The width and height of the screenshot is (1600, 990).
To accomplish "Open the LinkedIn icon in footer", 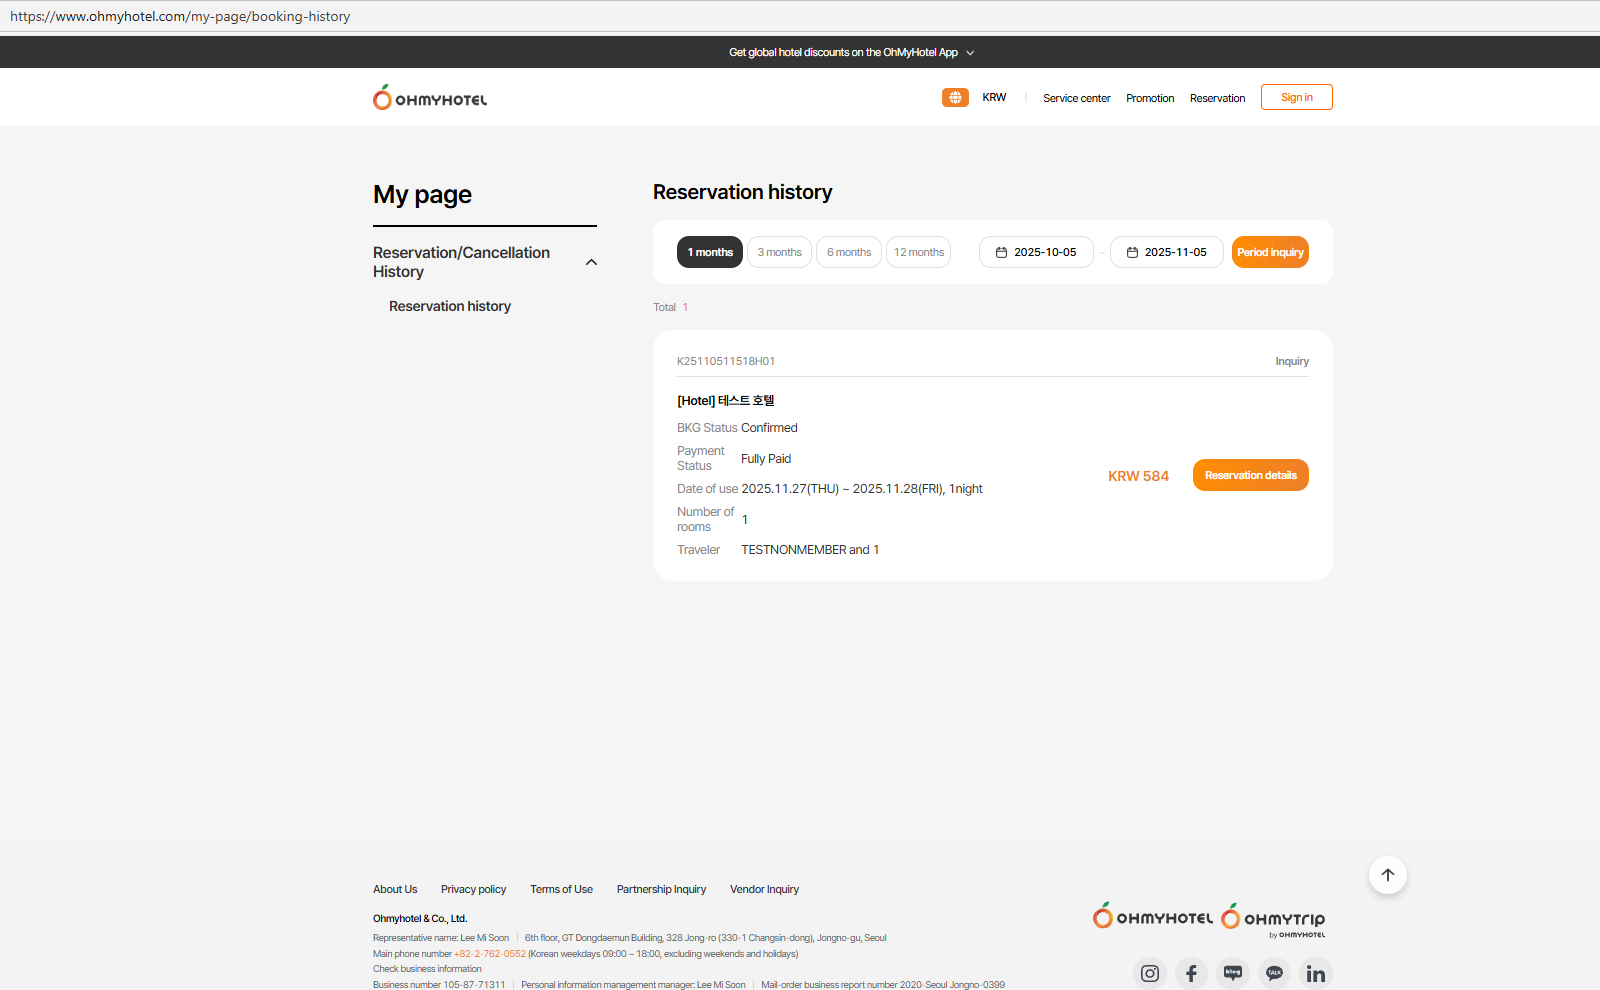I will click(1316, 973).
